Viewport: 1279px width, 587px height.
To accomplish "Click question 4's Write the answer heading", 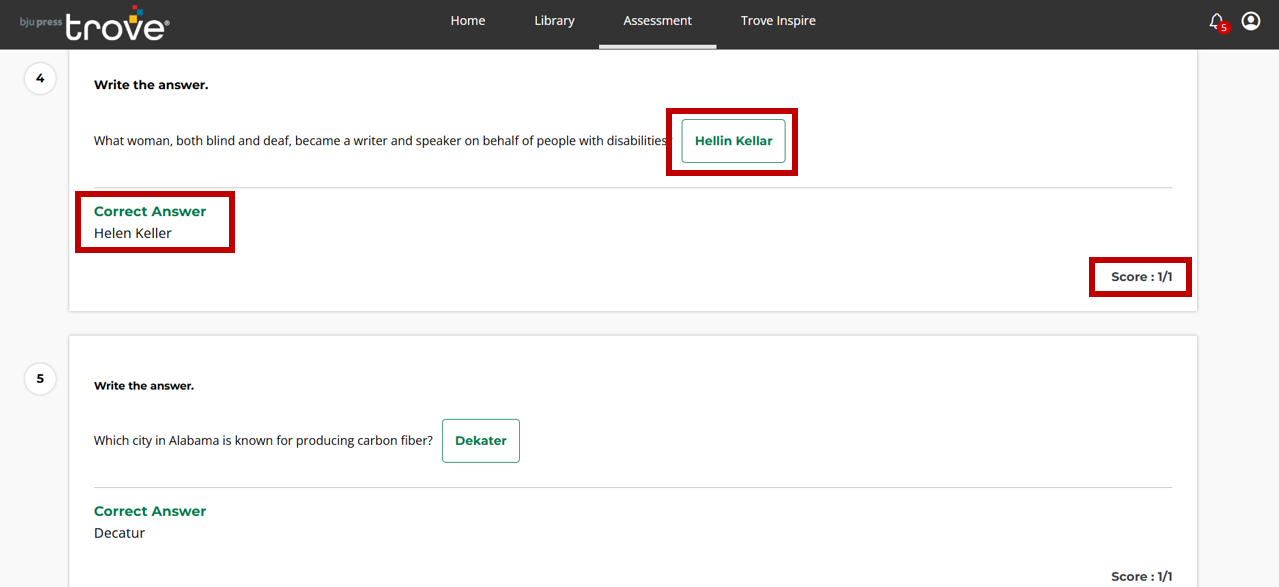I will point(151,85).
